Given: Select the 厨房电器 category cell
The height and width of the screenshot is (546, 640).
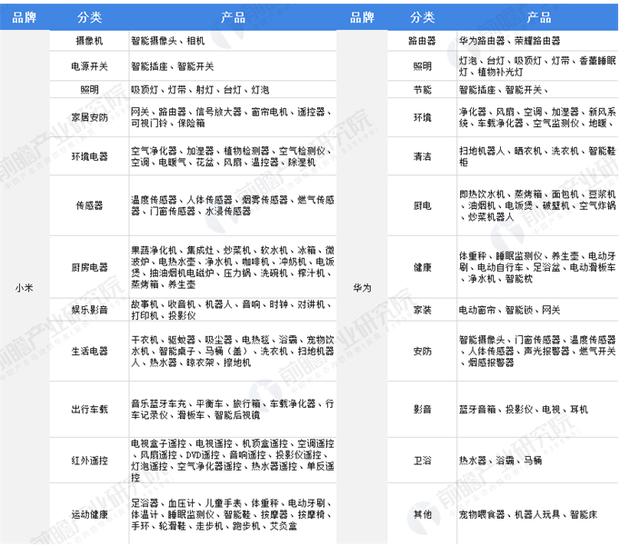Looking at the screenshot, I should point(88,267).
